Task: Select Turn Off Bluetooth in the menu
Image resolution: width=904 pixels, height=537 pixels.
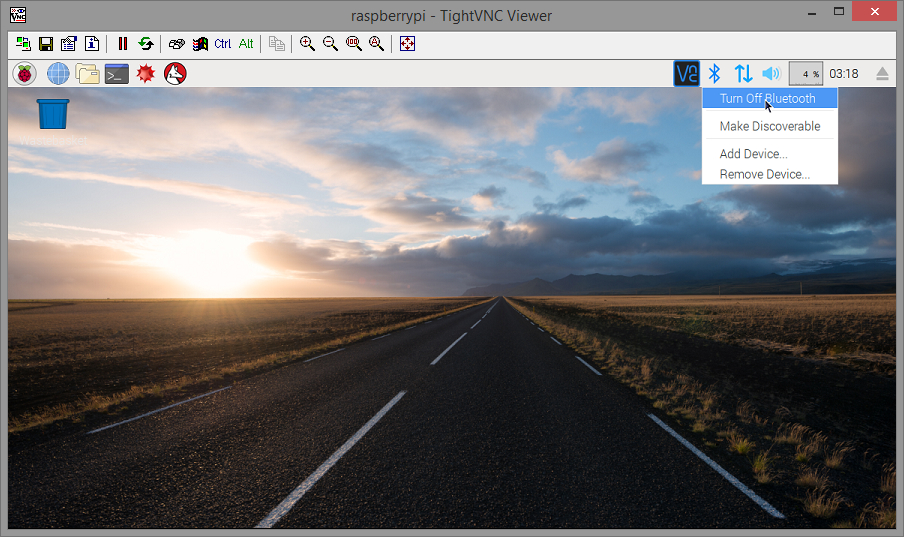Action: 770,99
